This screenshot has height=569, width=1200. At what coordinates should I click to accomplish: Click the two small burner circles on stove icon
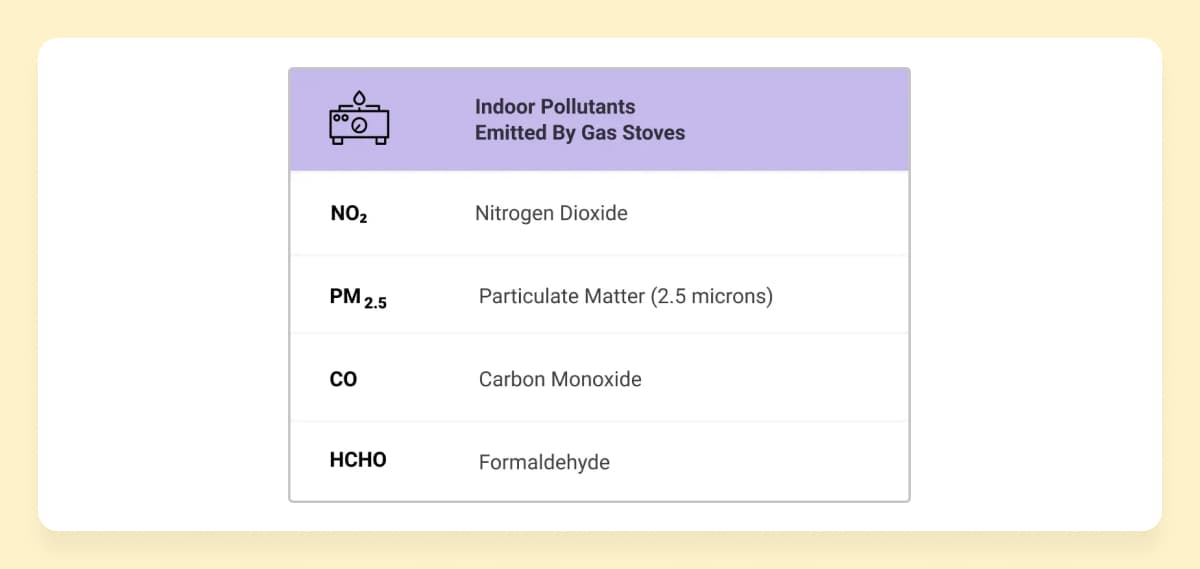coord(340,118)
